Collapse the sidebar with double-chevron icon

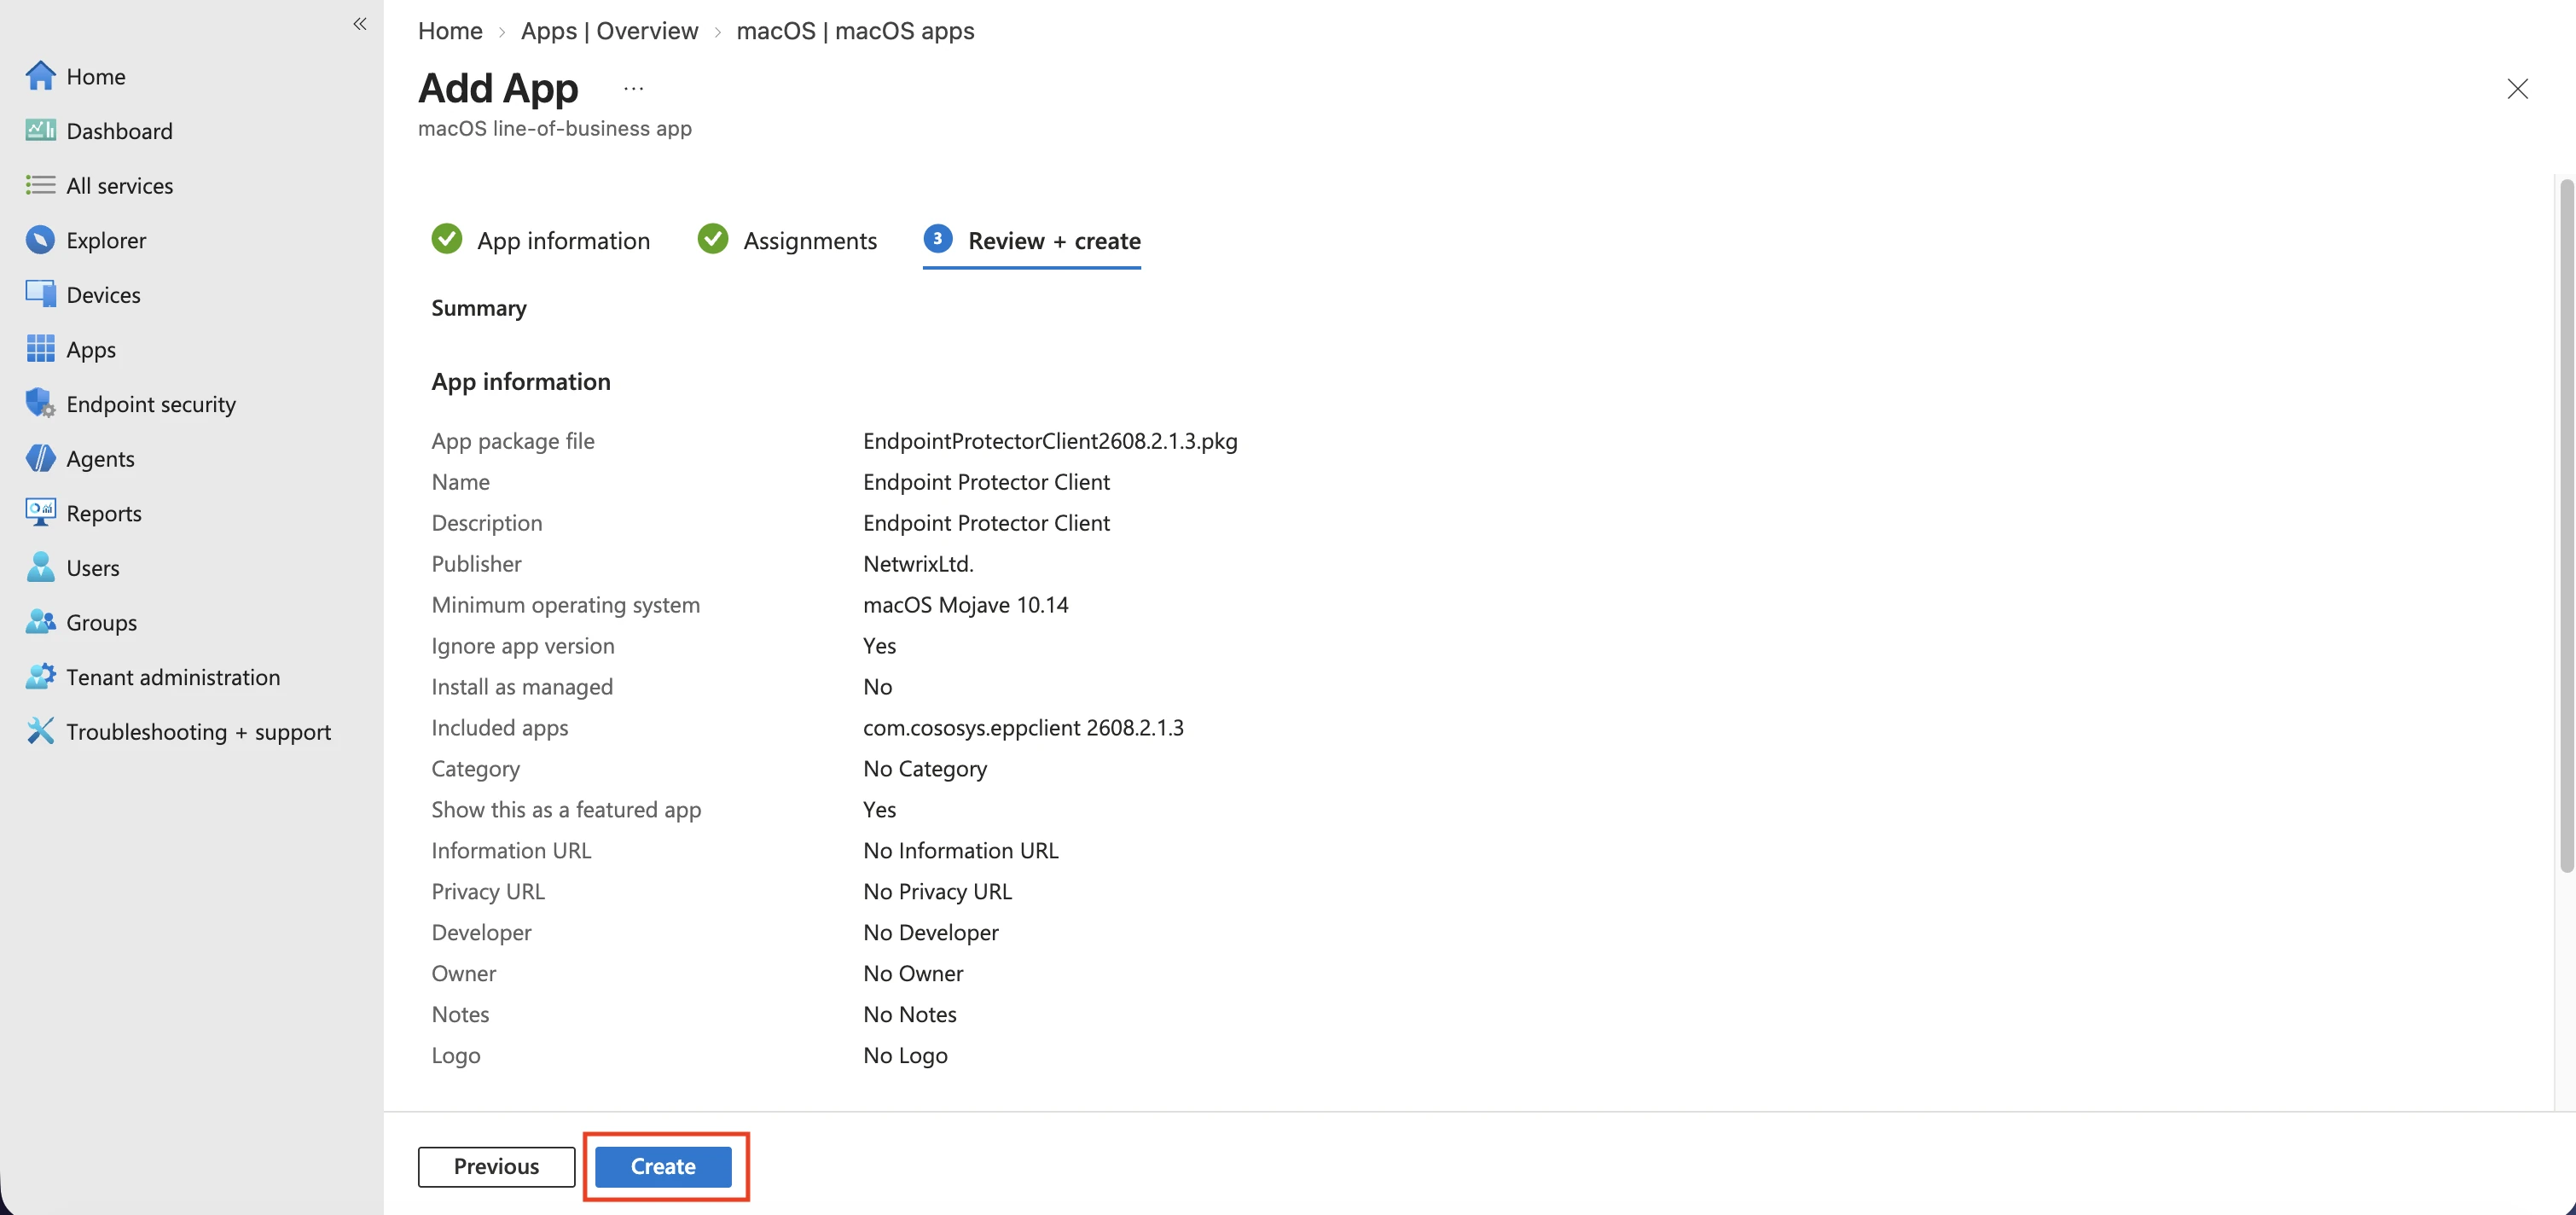(x=360, y=24)
